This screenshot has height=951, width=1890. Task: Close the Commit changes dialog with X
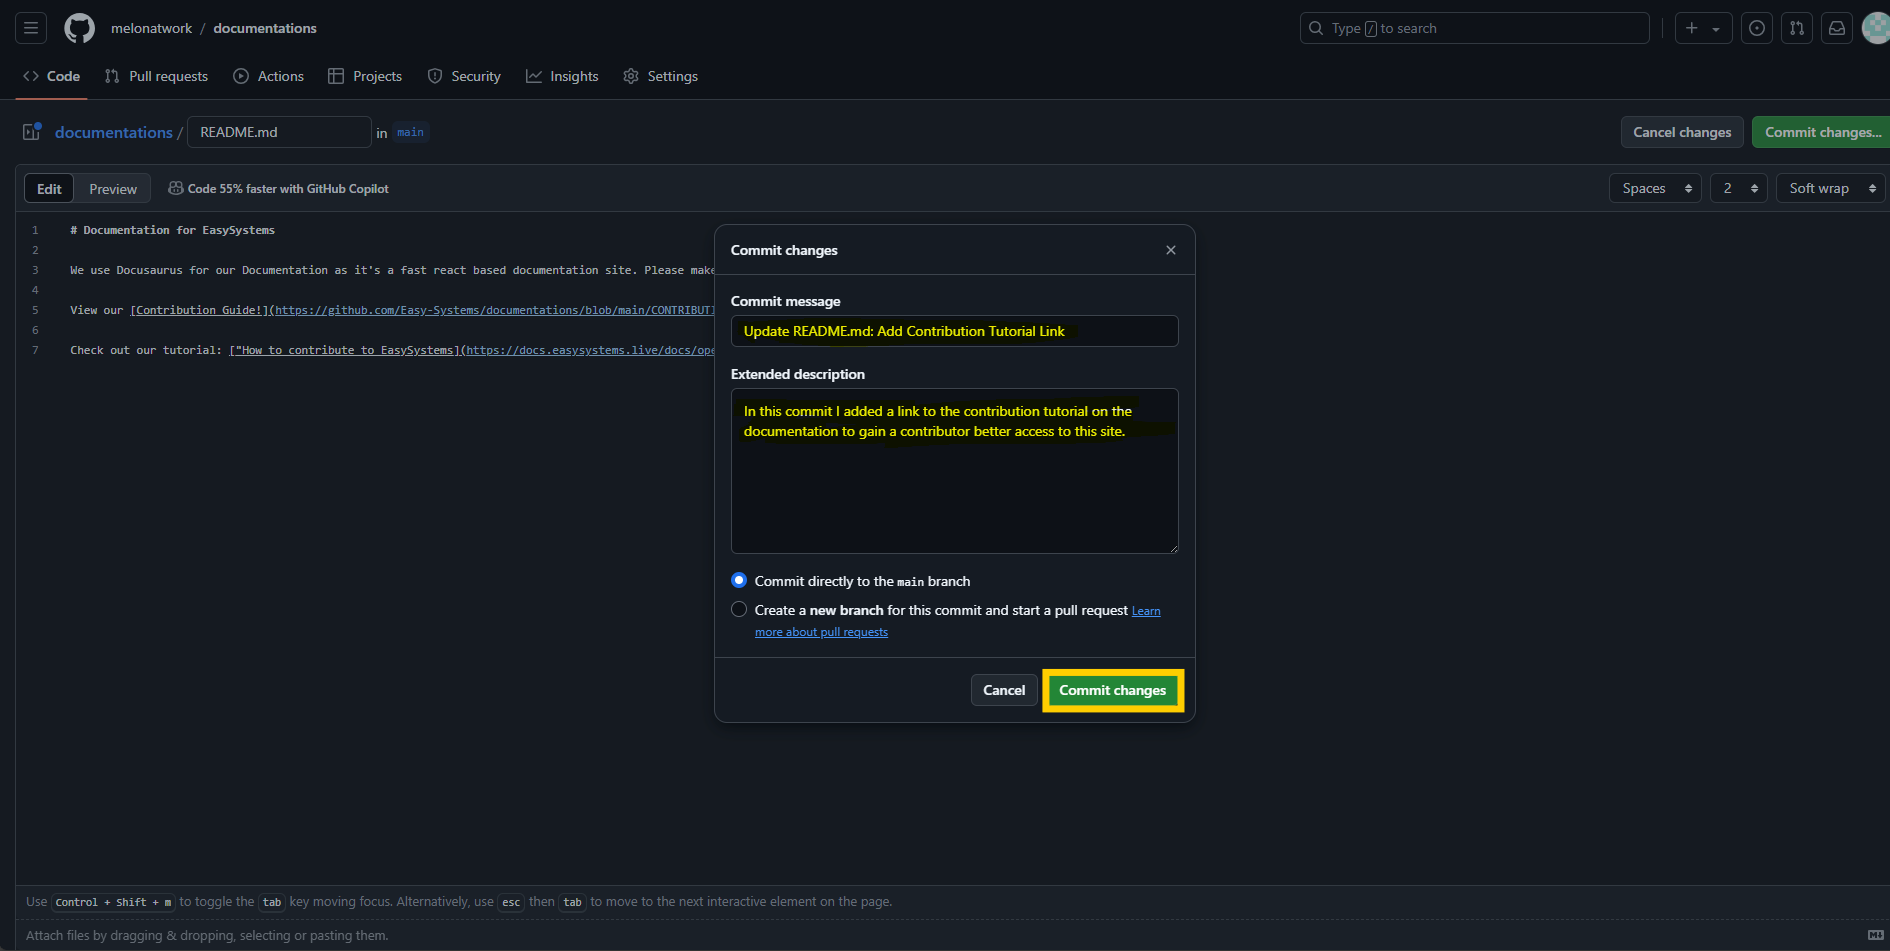1170,250
